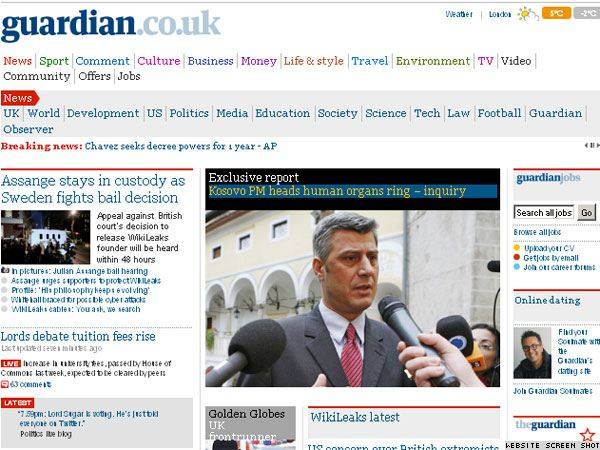Open the Business section
The image size is (600, 450).
click(x=210, y=61)
